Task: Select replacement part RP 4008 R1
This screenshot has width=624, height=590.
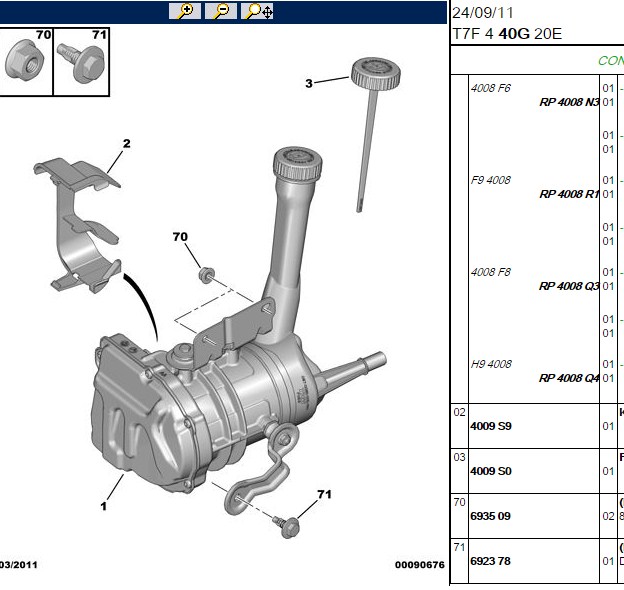Action: point(569,194)
